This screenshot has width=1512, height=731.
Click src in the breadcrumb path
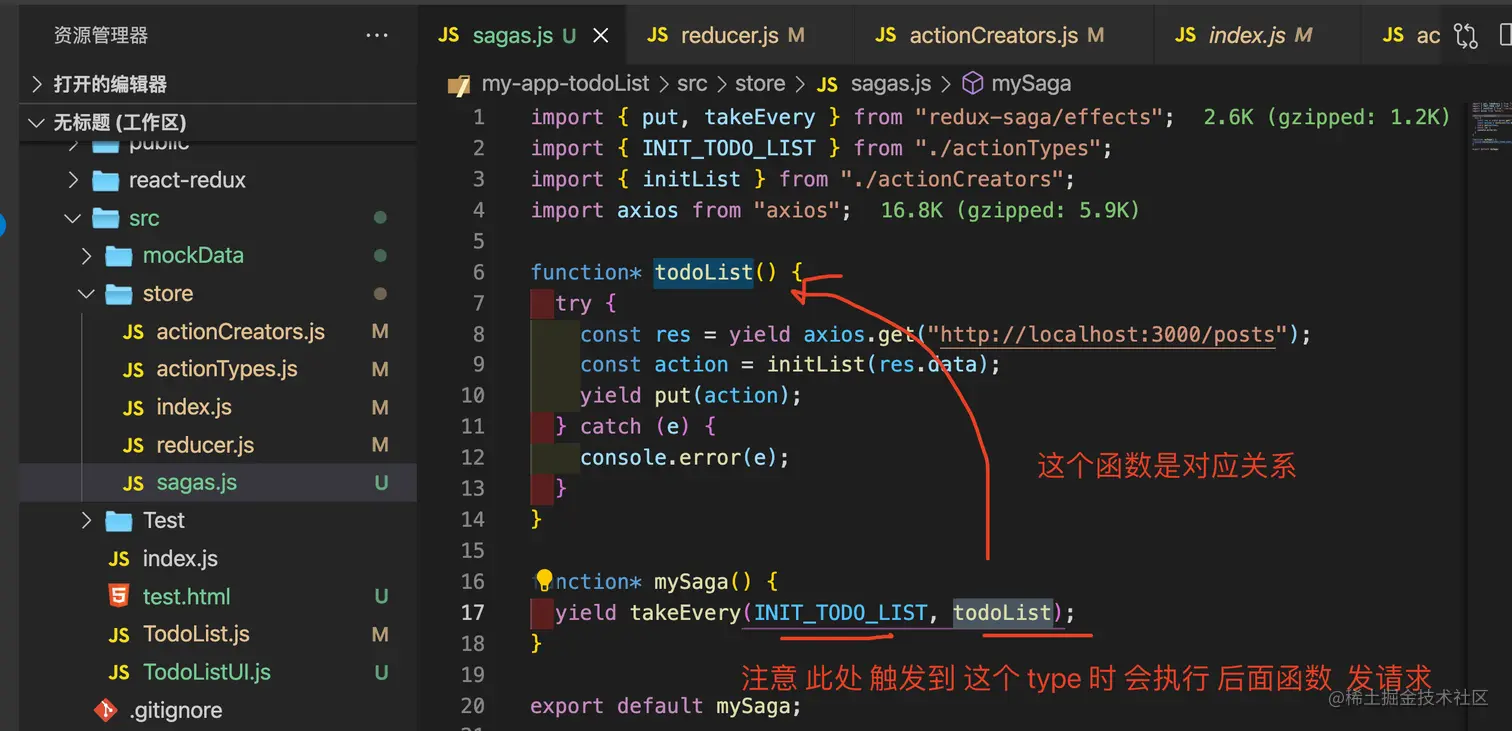click(692, 84)
